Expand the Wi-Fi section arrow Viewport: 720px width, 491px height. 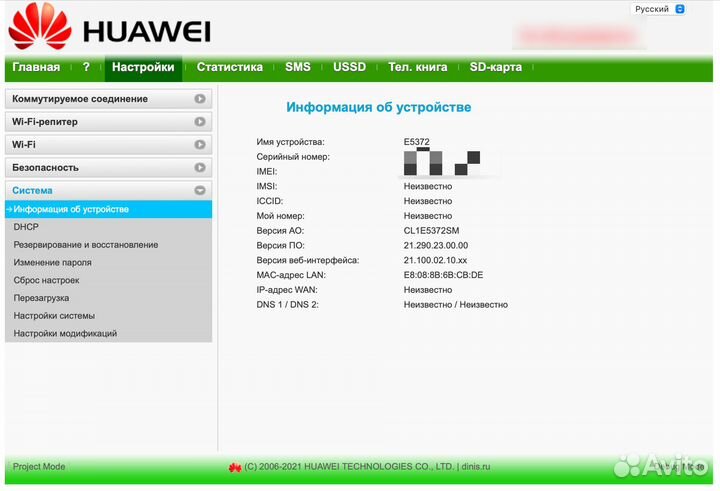tap(200, 145)
